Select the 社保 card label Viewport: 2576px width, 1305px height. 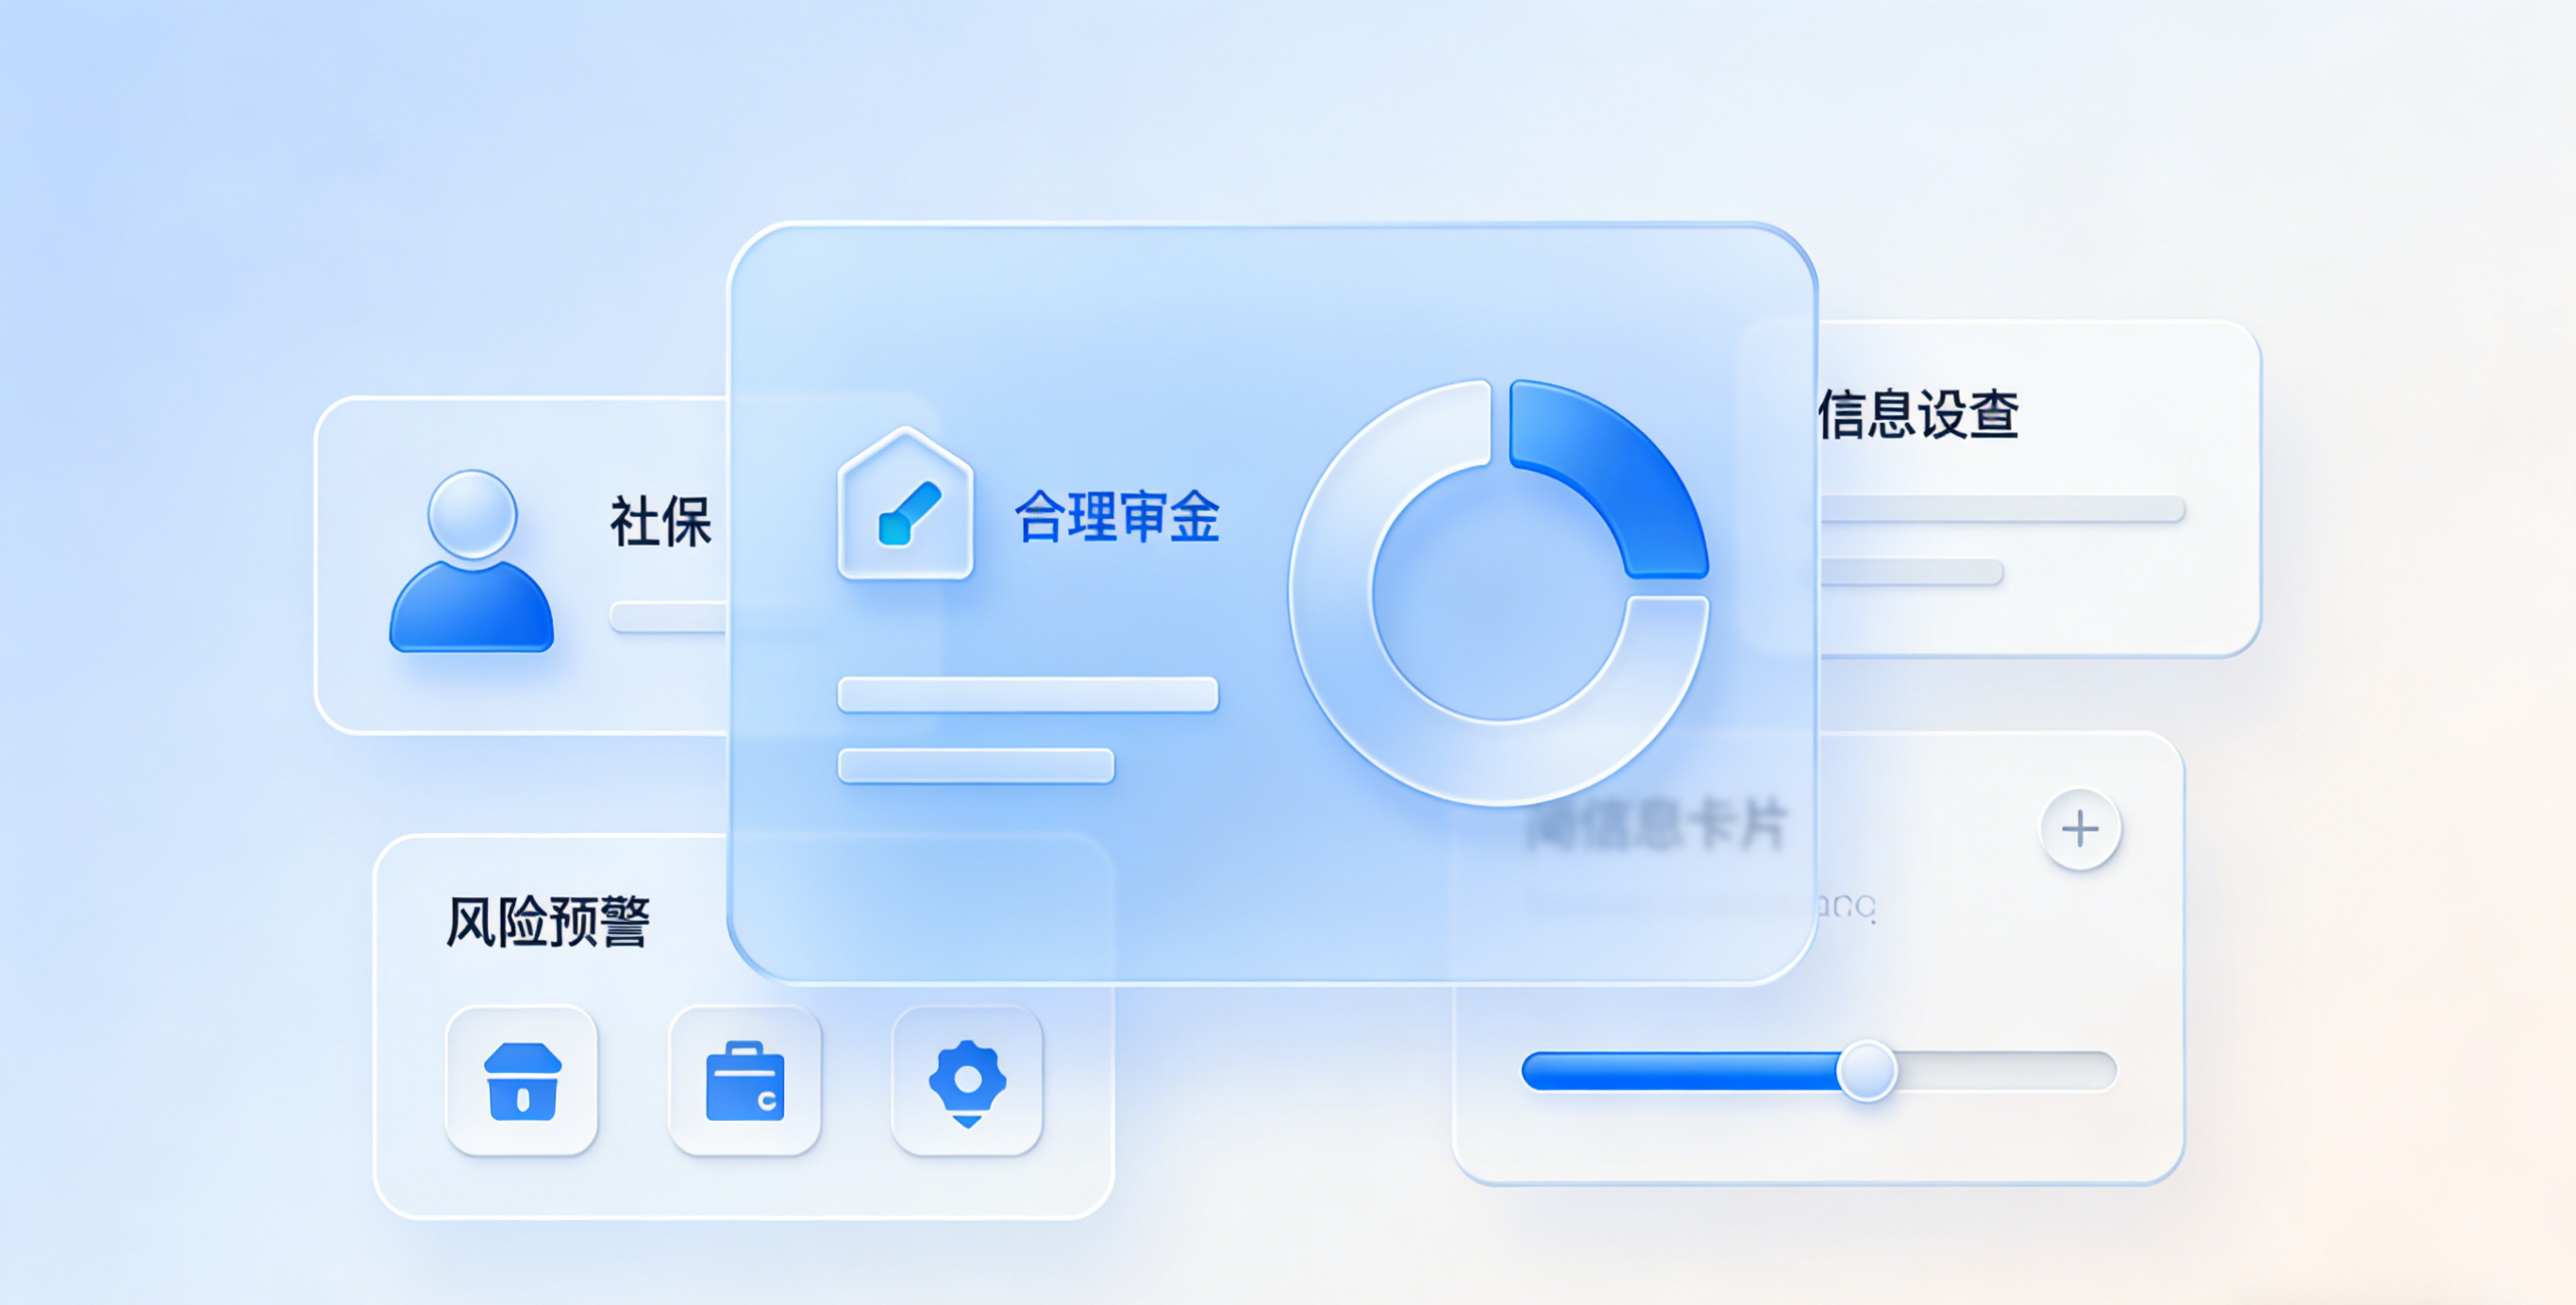pos(661,521)
